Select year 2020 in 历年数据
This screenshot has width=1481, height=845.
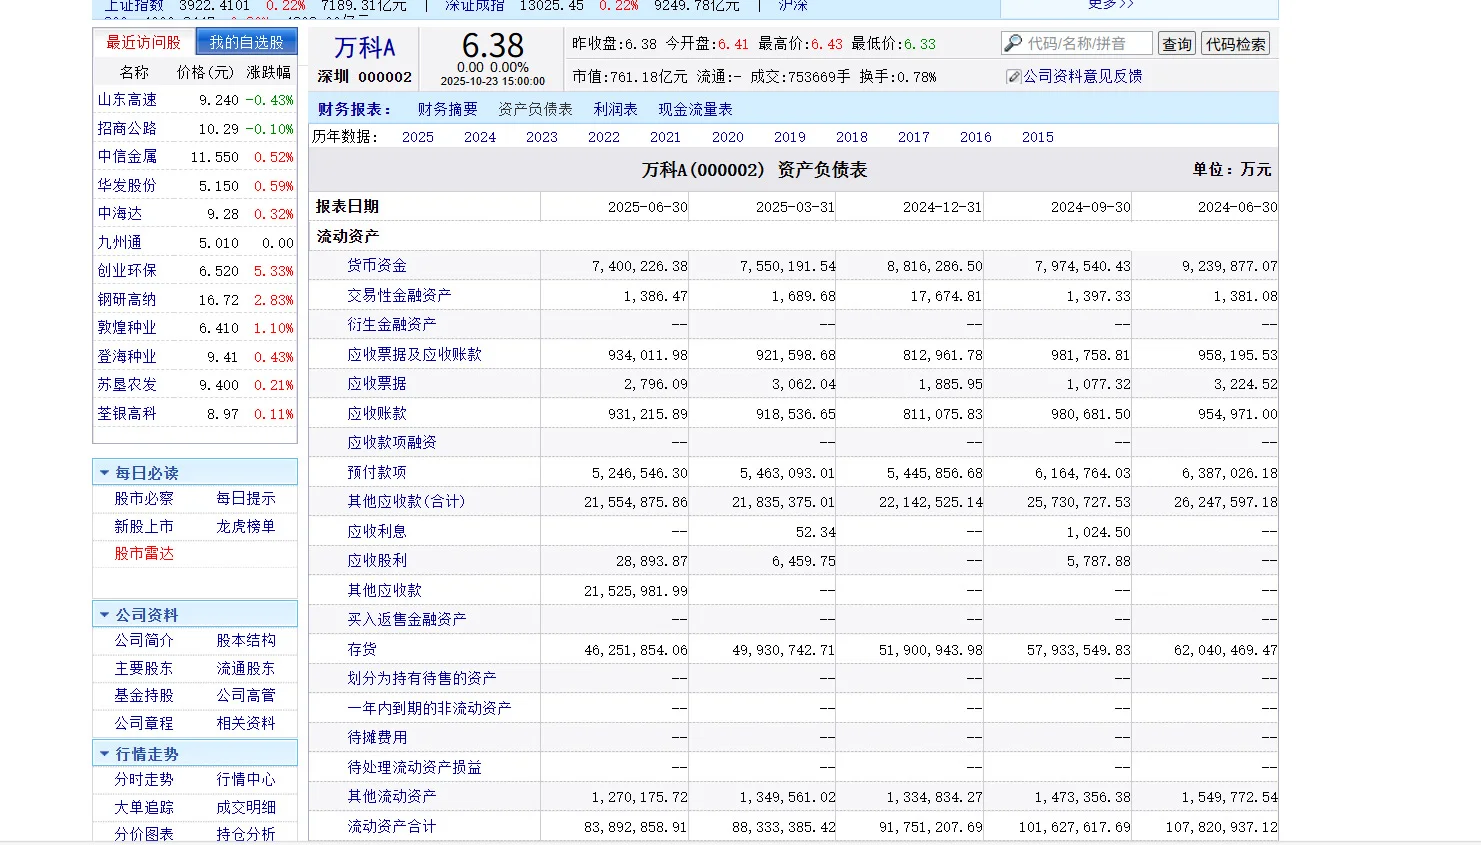pos(728,137)
